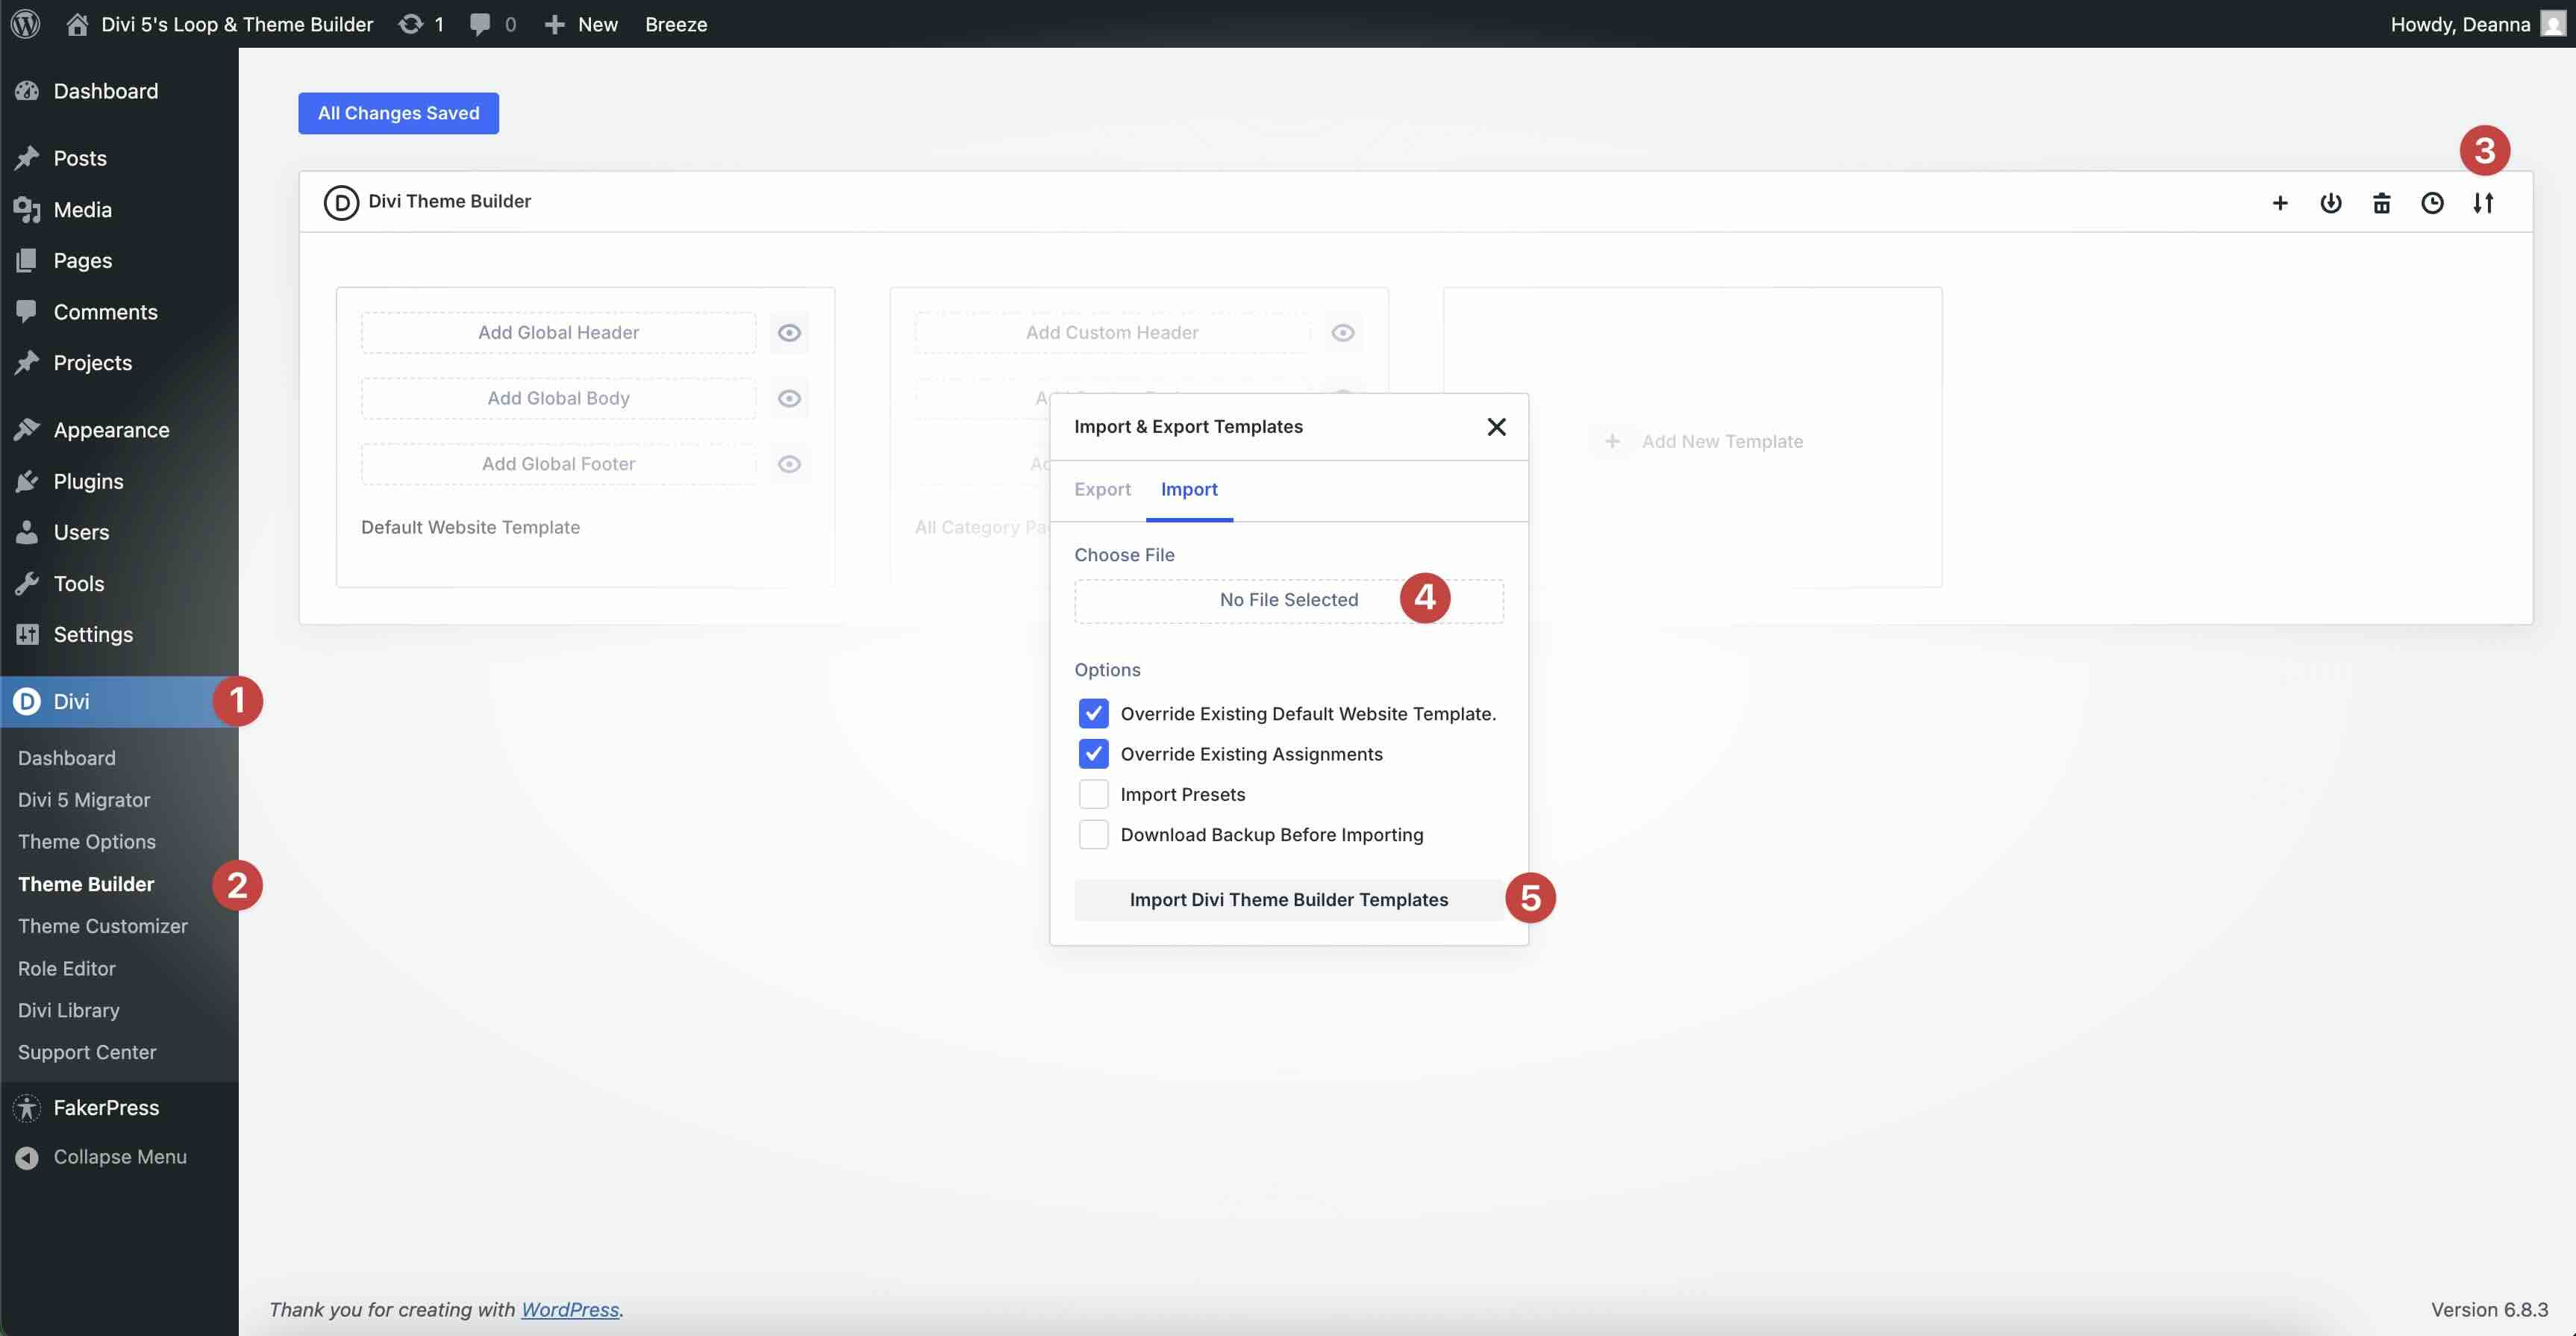Open the Media library from the sidebar icon

[28, 209]
